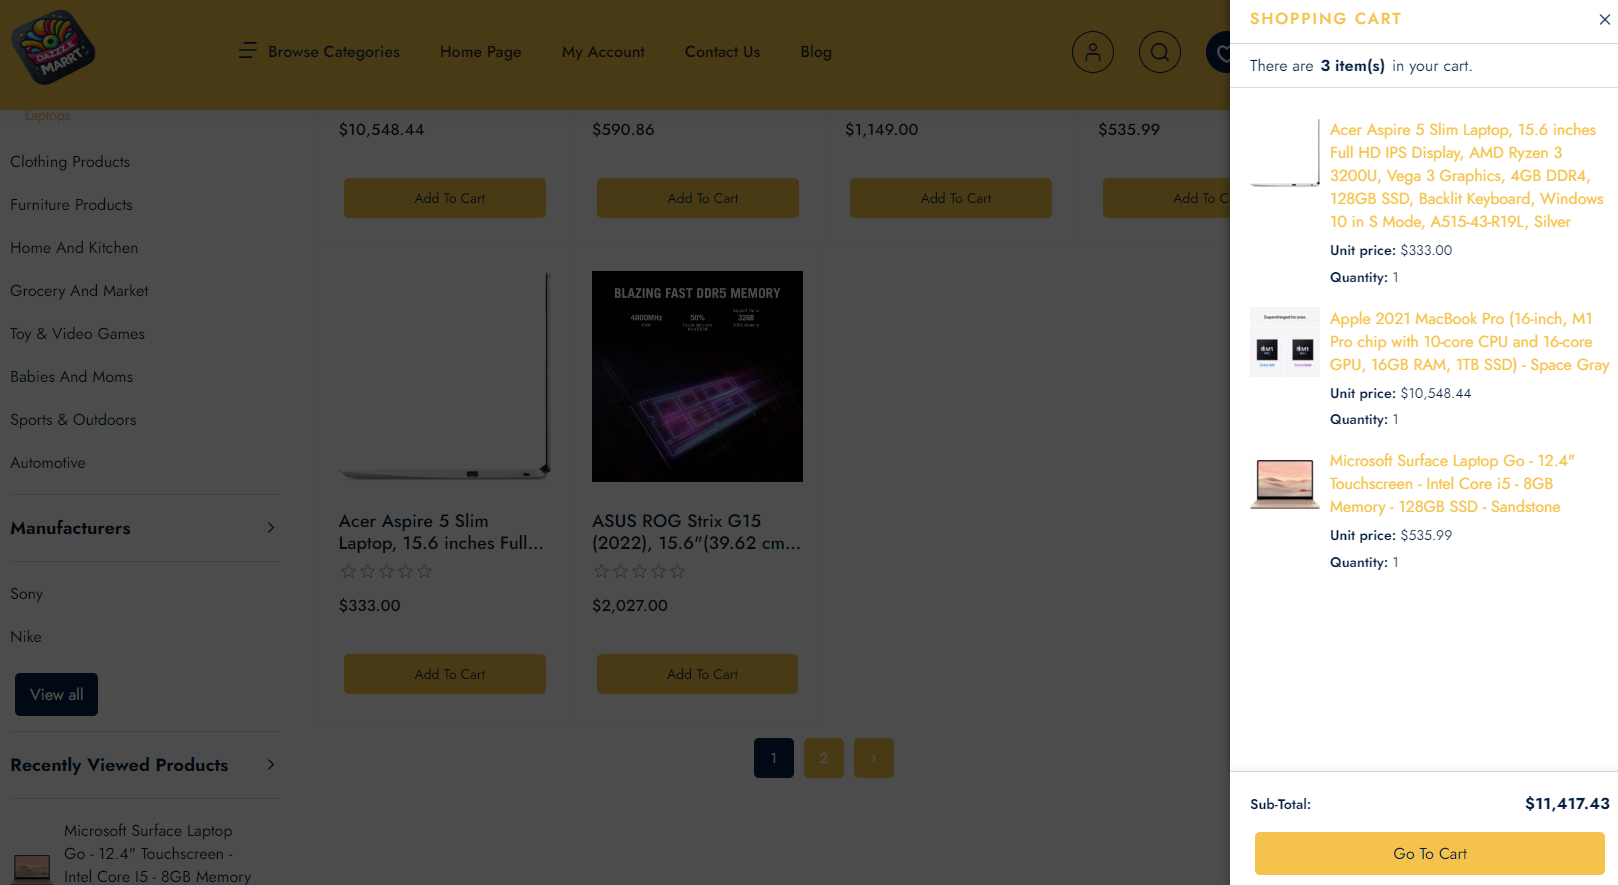
Task: Open the Blog menu item
Action: click(x=816, y=52)
